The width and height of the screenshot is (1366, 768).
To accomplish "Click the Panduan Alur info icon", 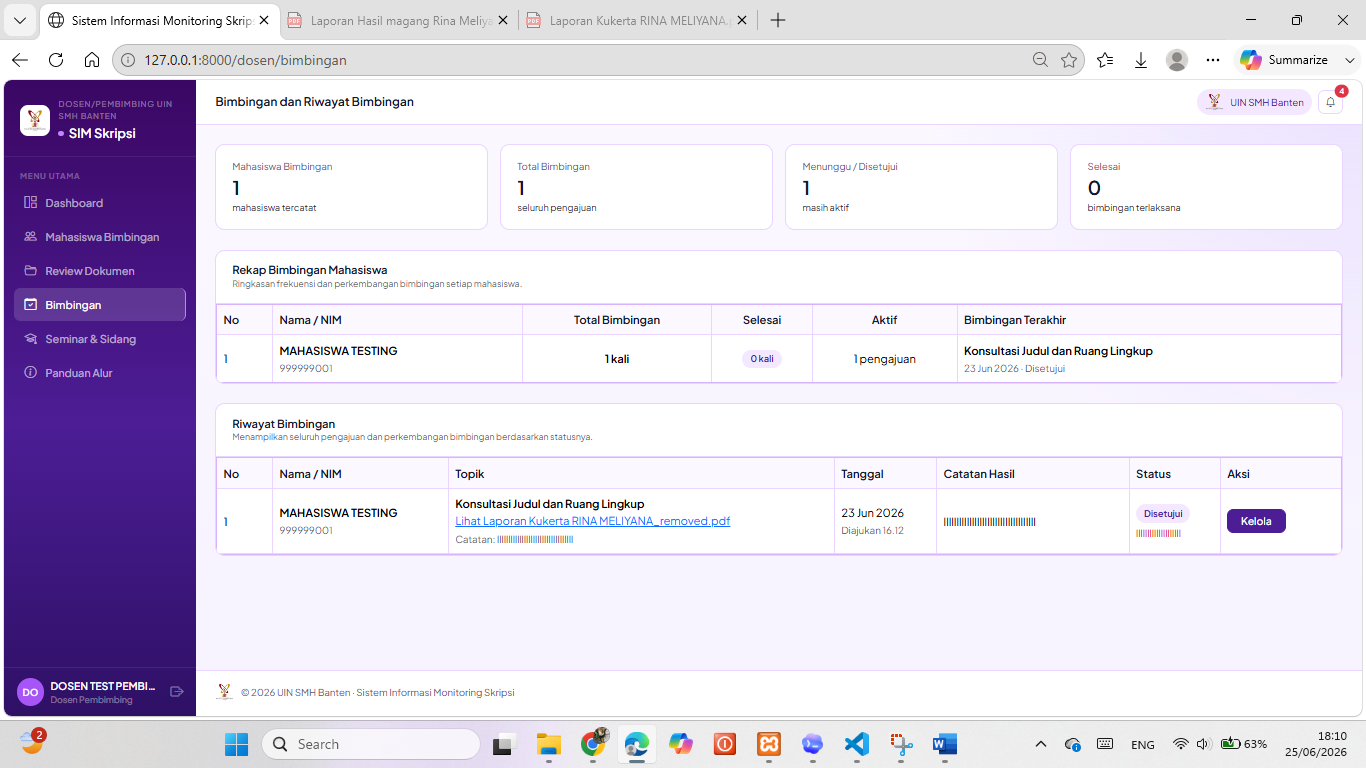I will pos(30,373).
